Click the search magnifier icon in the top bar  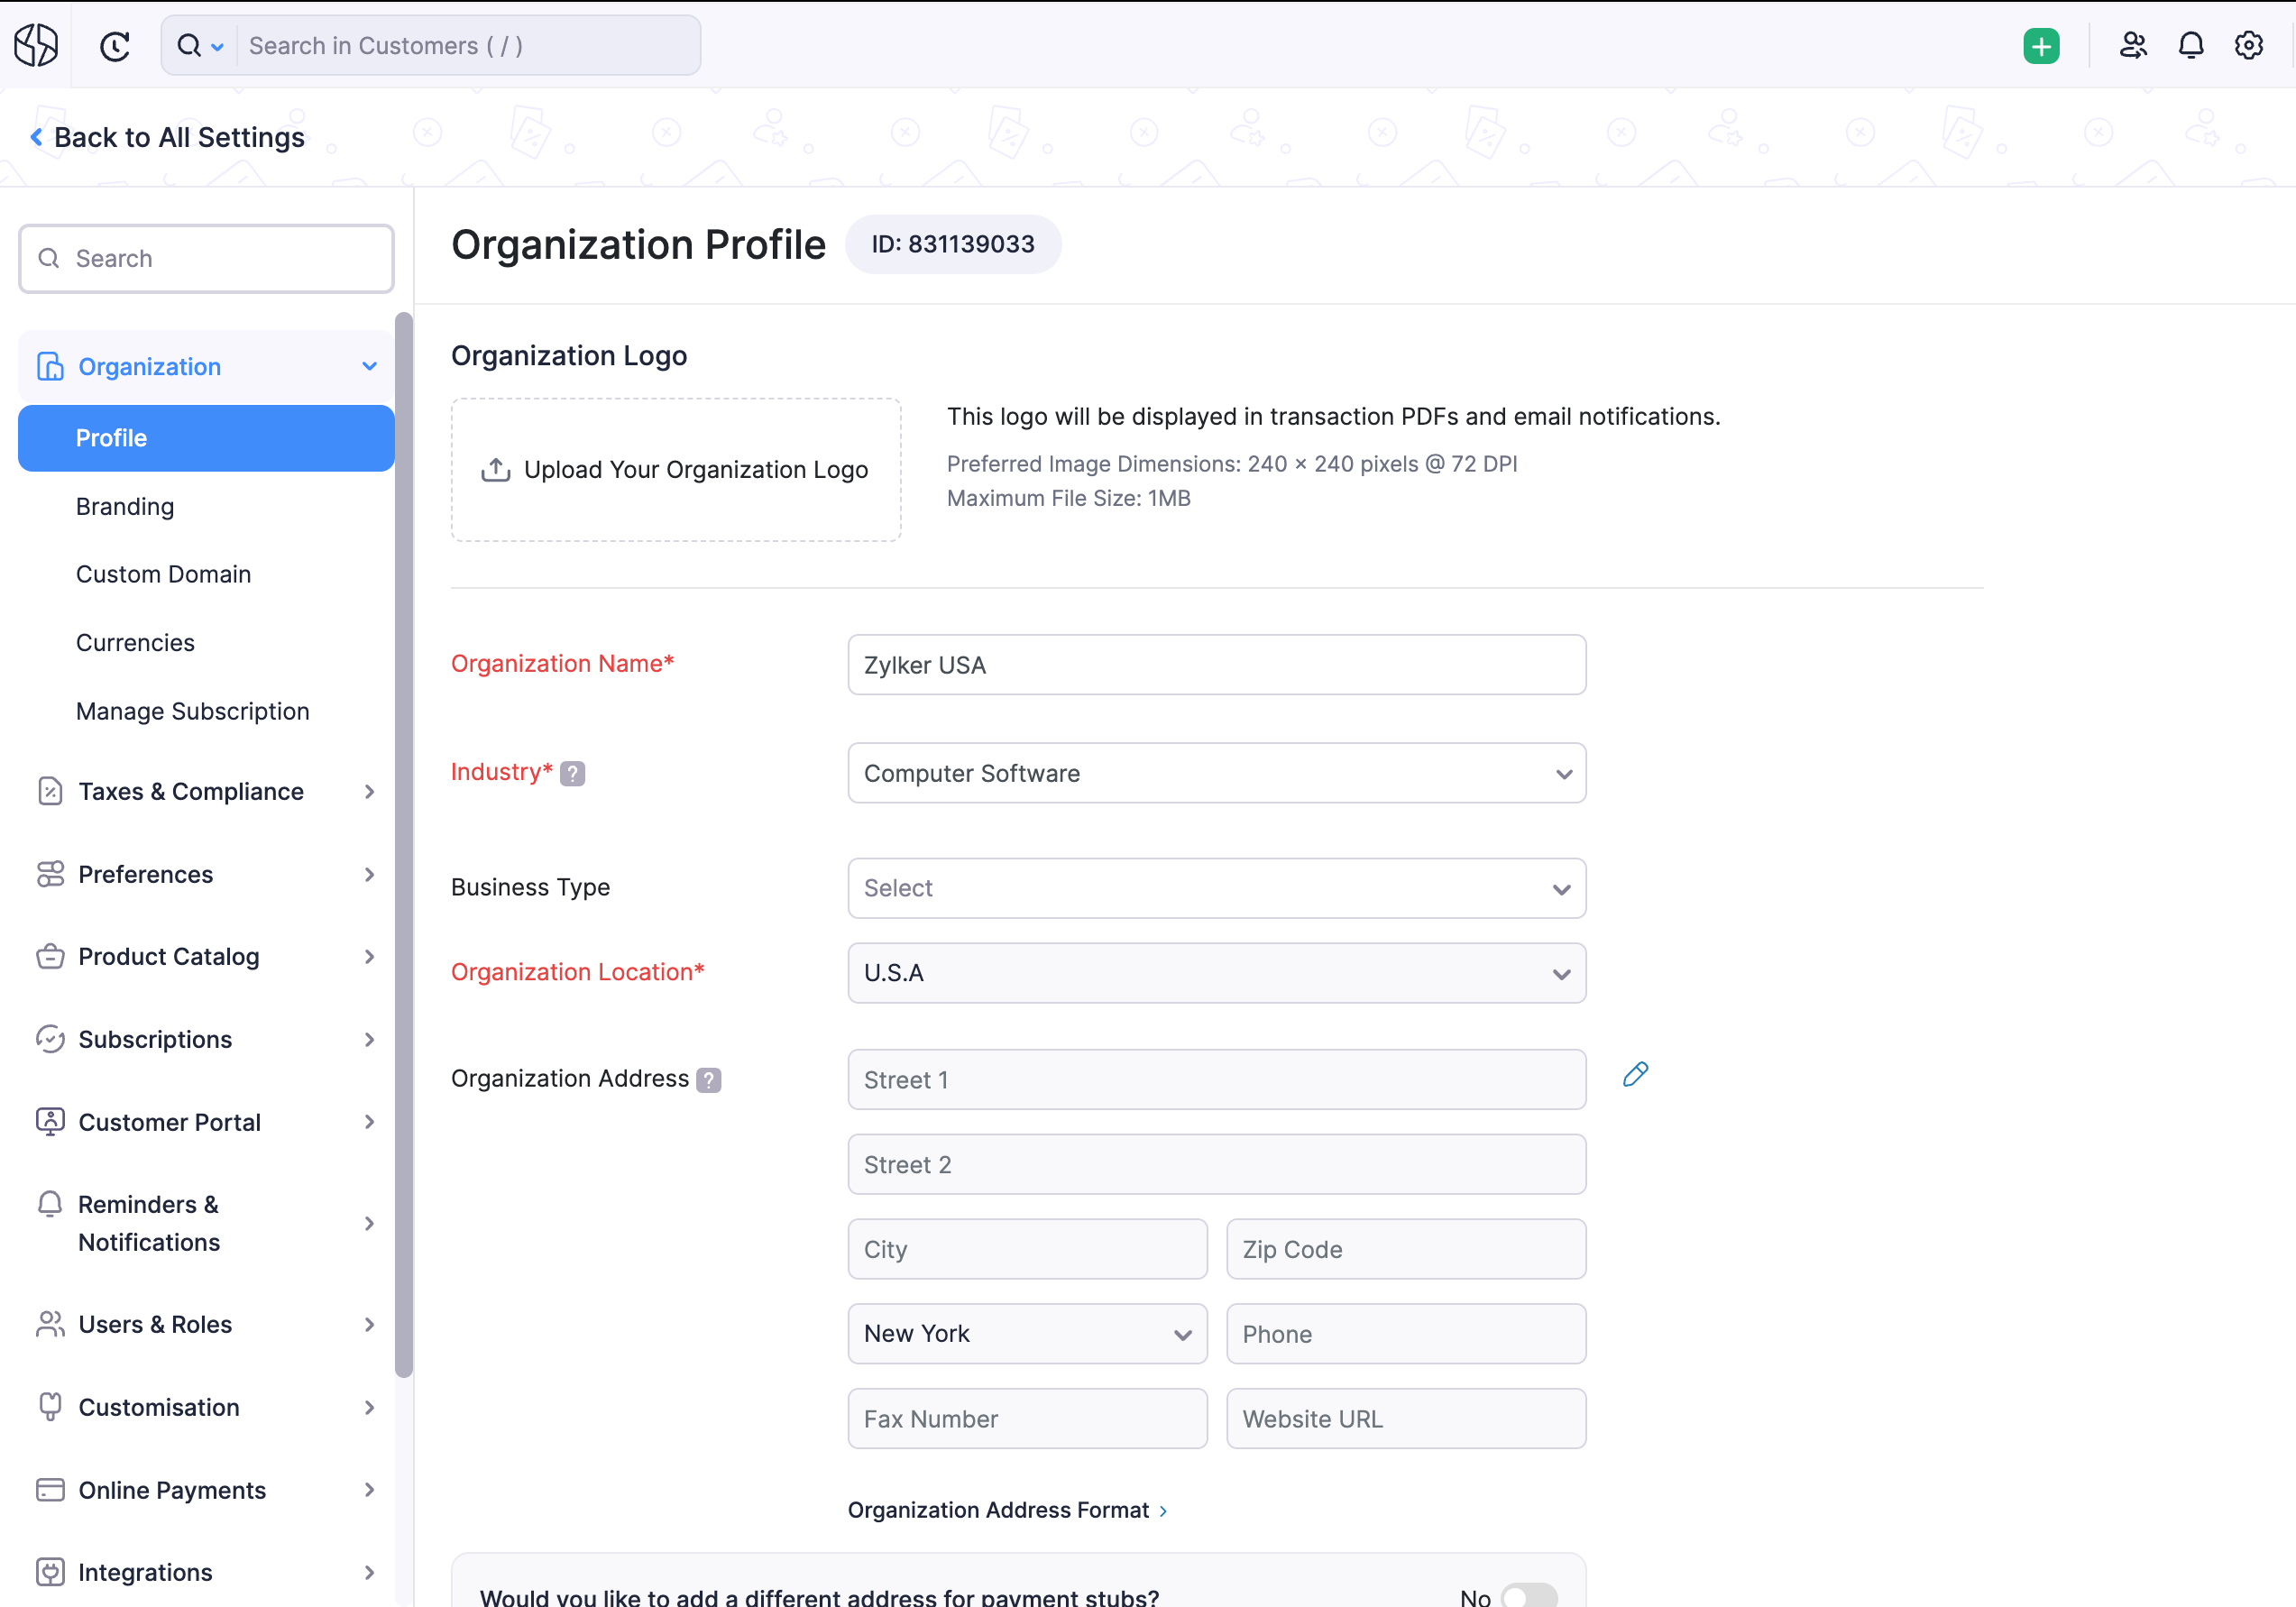pyautogui.click(x=191, y=45)
